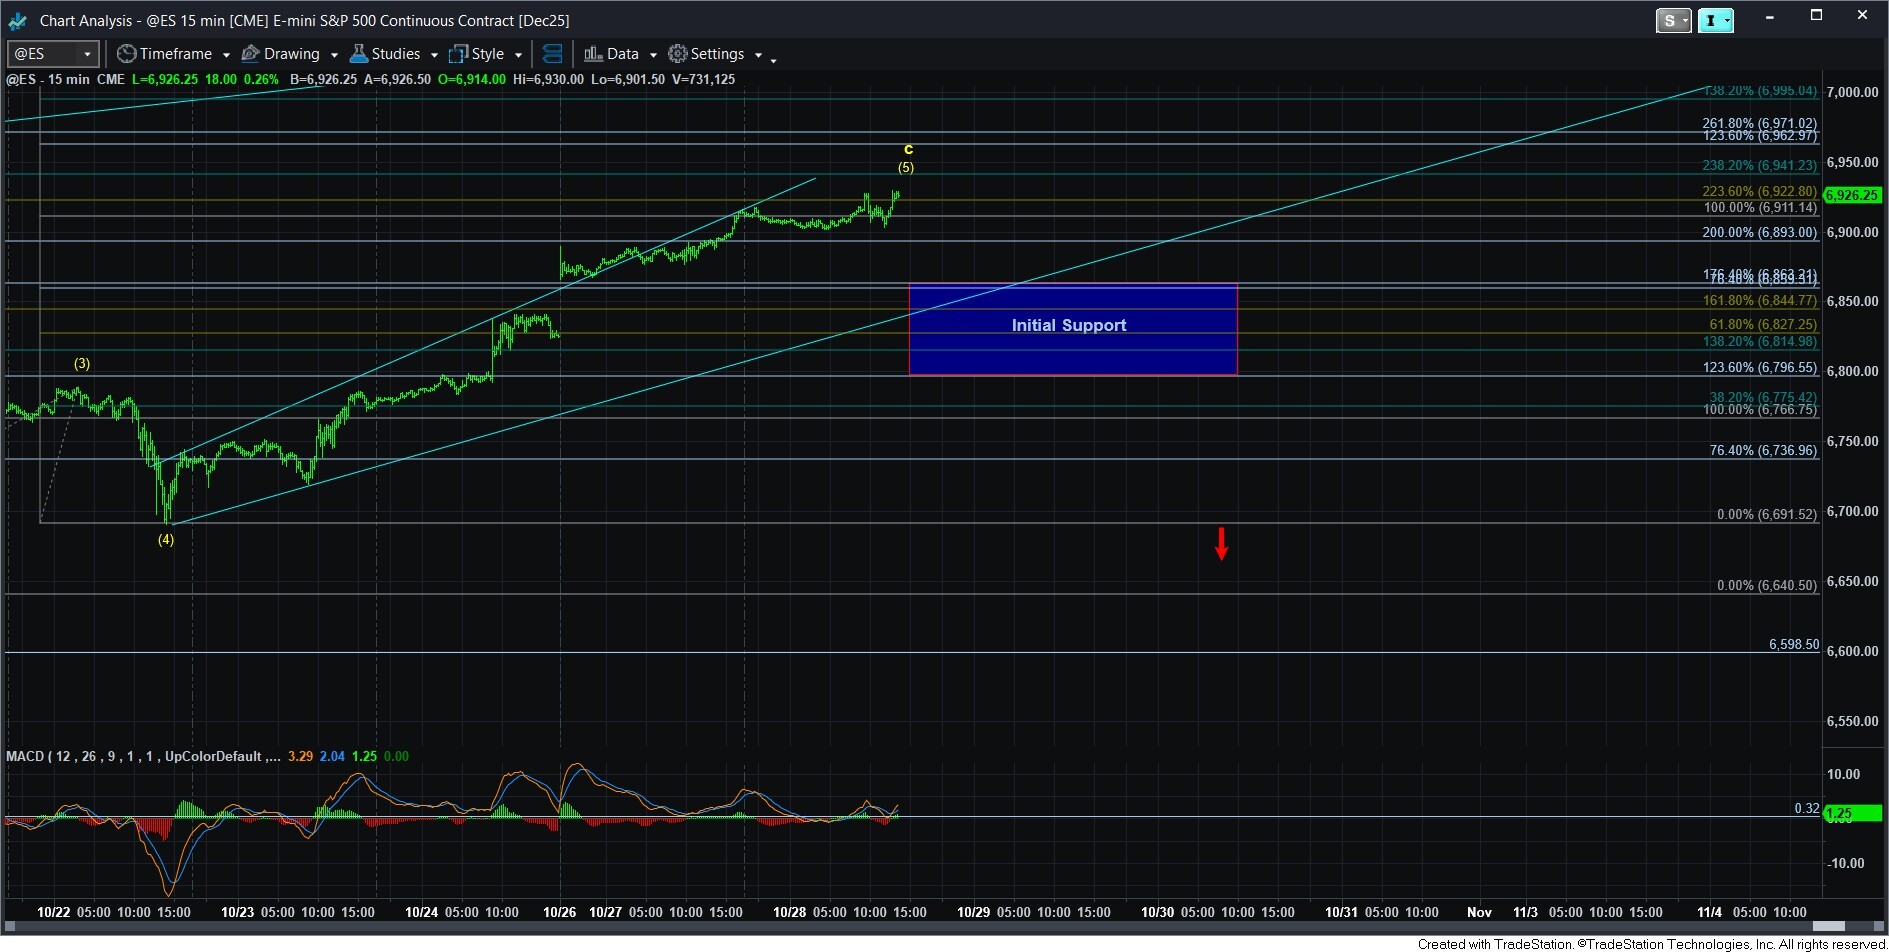The height and width of the screenshot is (952, 1889).
Task: Click the green 6,926.25 price axis marker
Action: [1852, 195]
